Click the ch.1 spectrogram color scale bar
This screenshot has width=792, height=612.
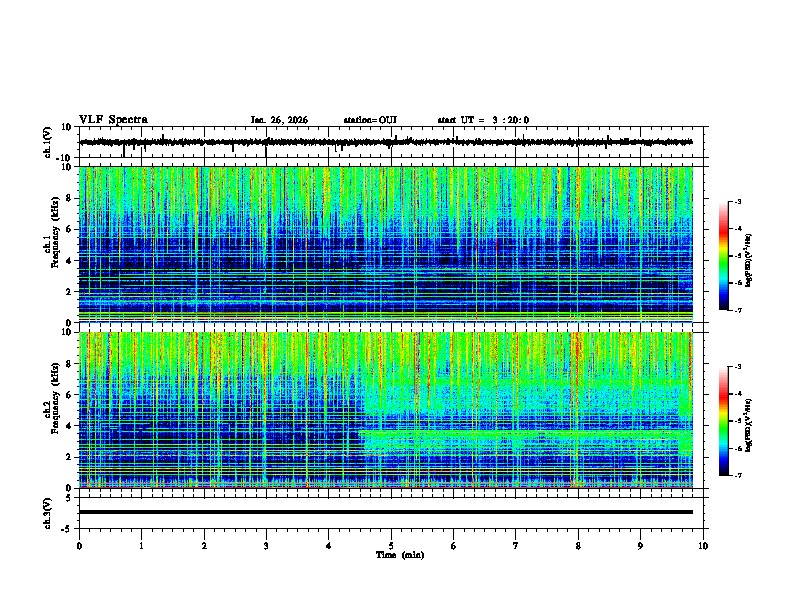pyautogui.click(x=724, y=256)
